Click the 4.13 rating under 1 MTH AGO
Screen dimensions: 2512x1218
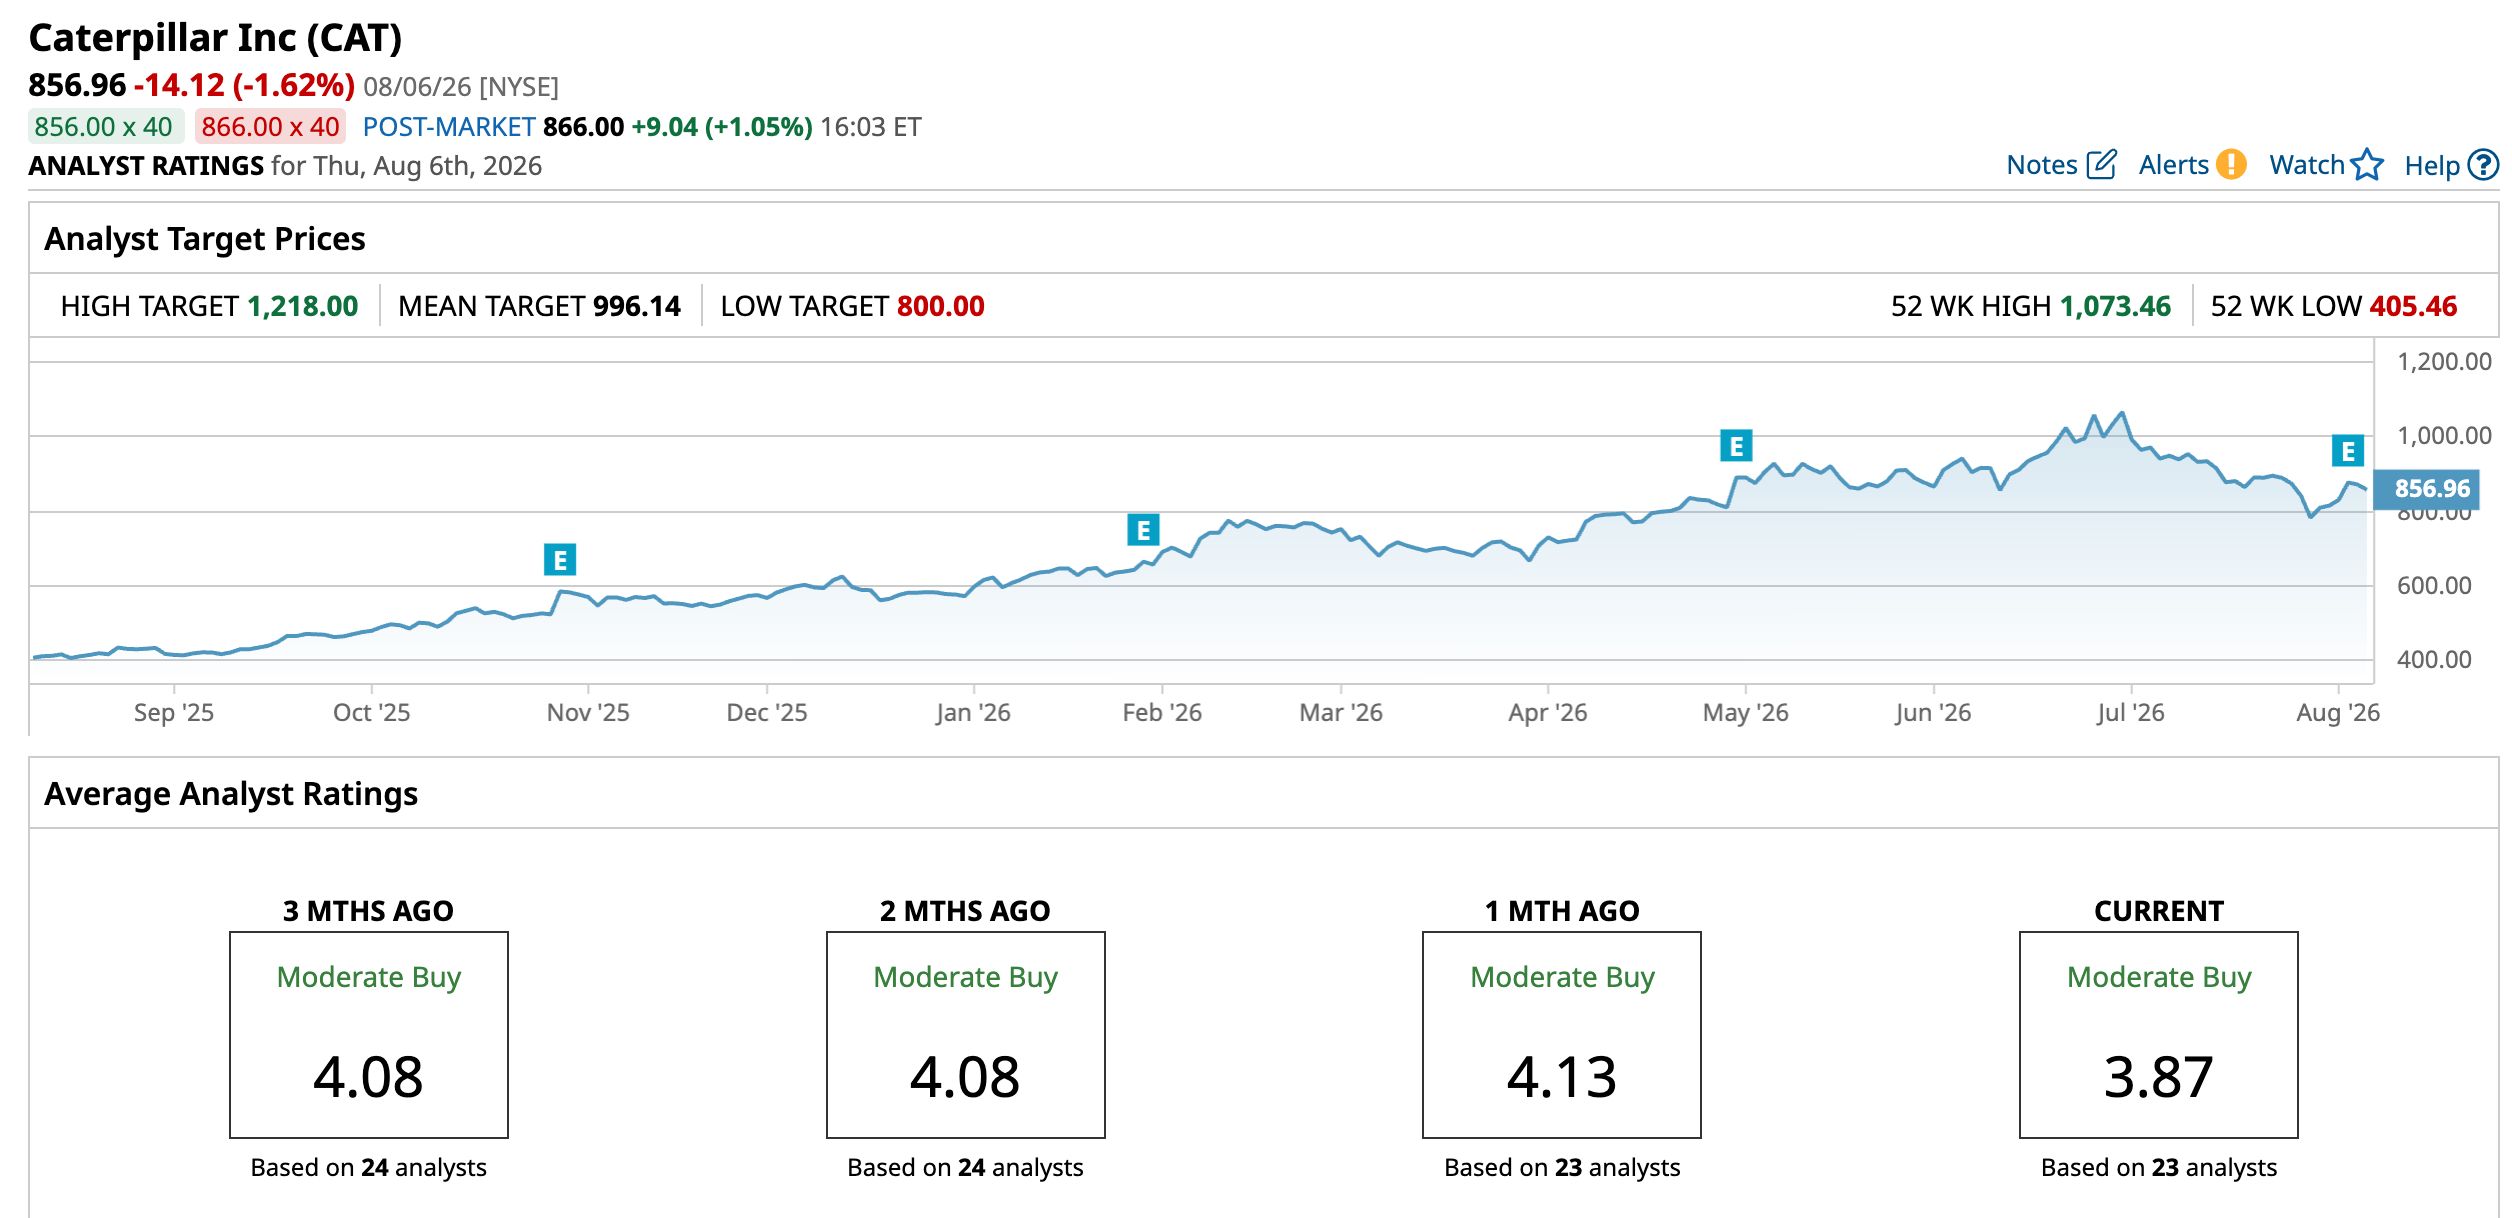(1562, 1077)
